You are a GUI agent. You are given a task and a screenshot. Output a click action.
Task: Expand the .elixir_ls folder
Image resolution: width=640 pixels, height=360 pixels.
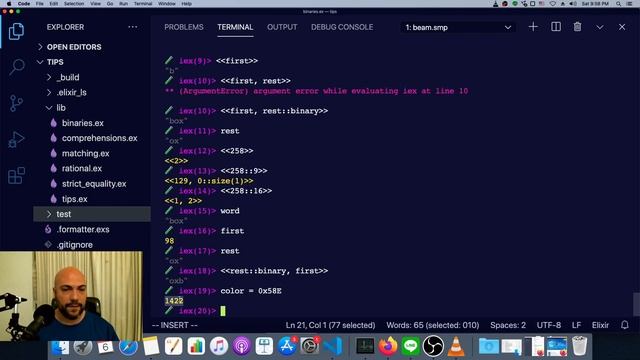click(72, 92)
